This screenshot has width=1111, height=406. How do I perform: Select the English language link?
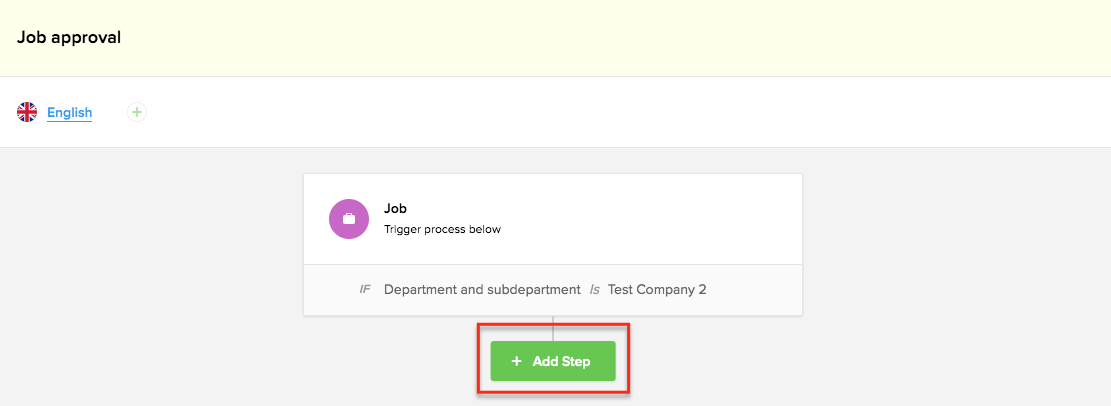pyautogui.click(x=69, y=113)
